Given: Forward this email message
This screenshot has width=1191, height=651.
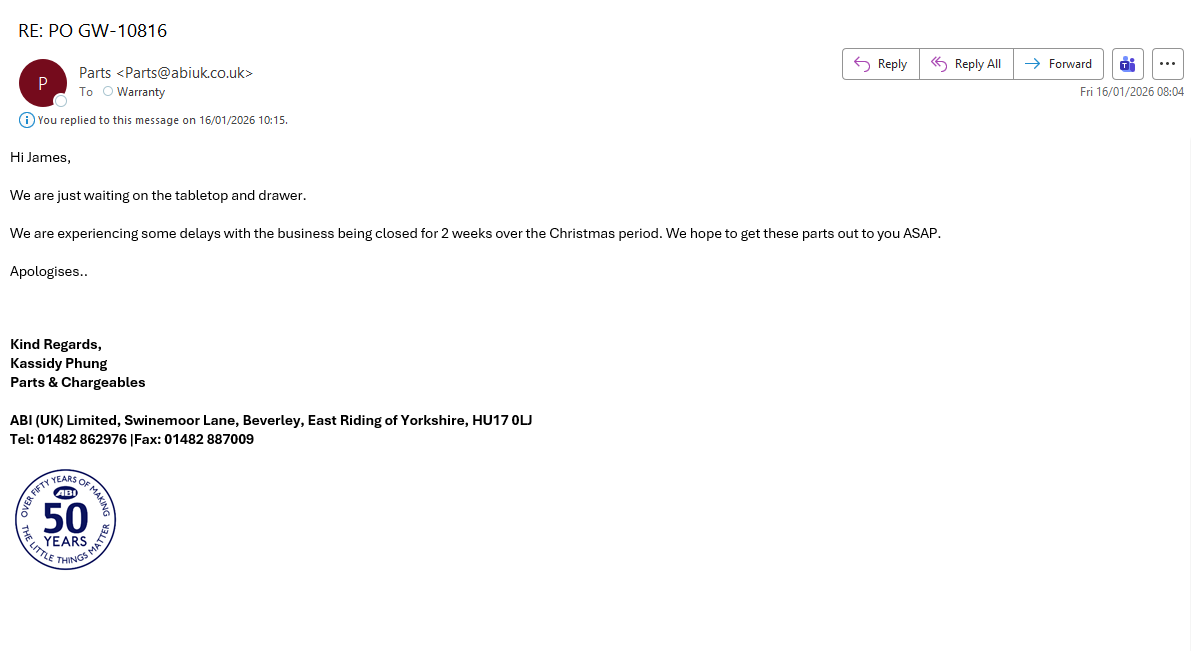Looking at the screenshot, I should coord(1058,64).
